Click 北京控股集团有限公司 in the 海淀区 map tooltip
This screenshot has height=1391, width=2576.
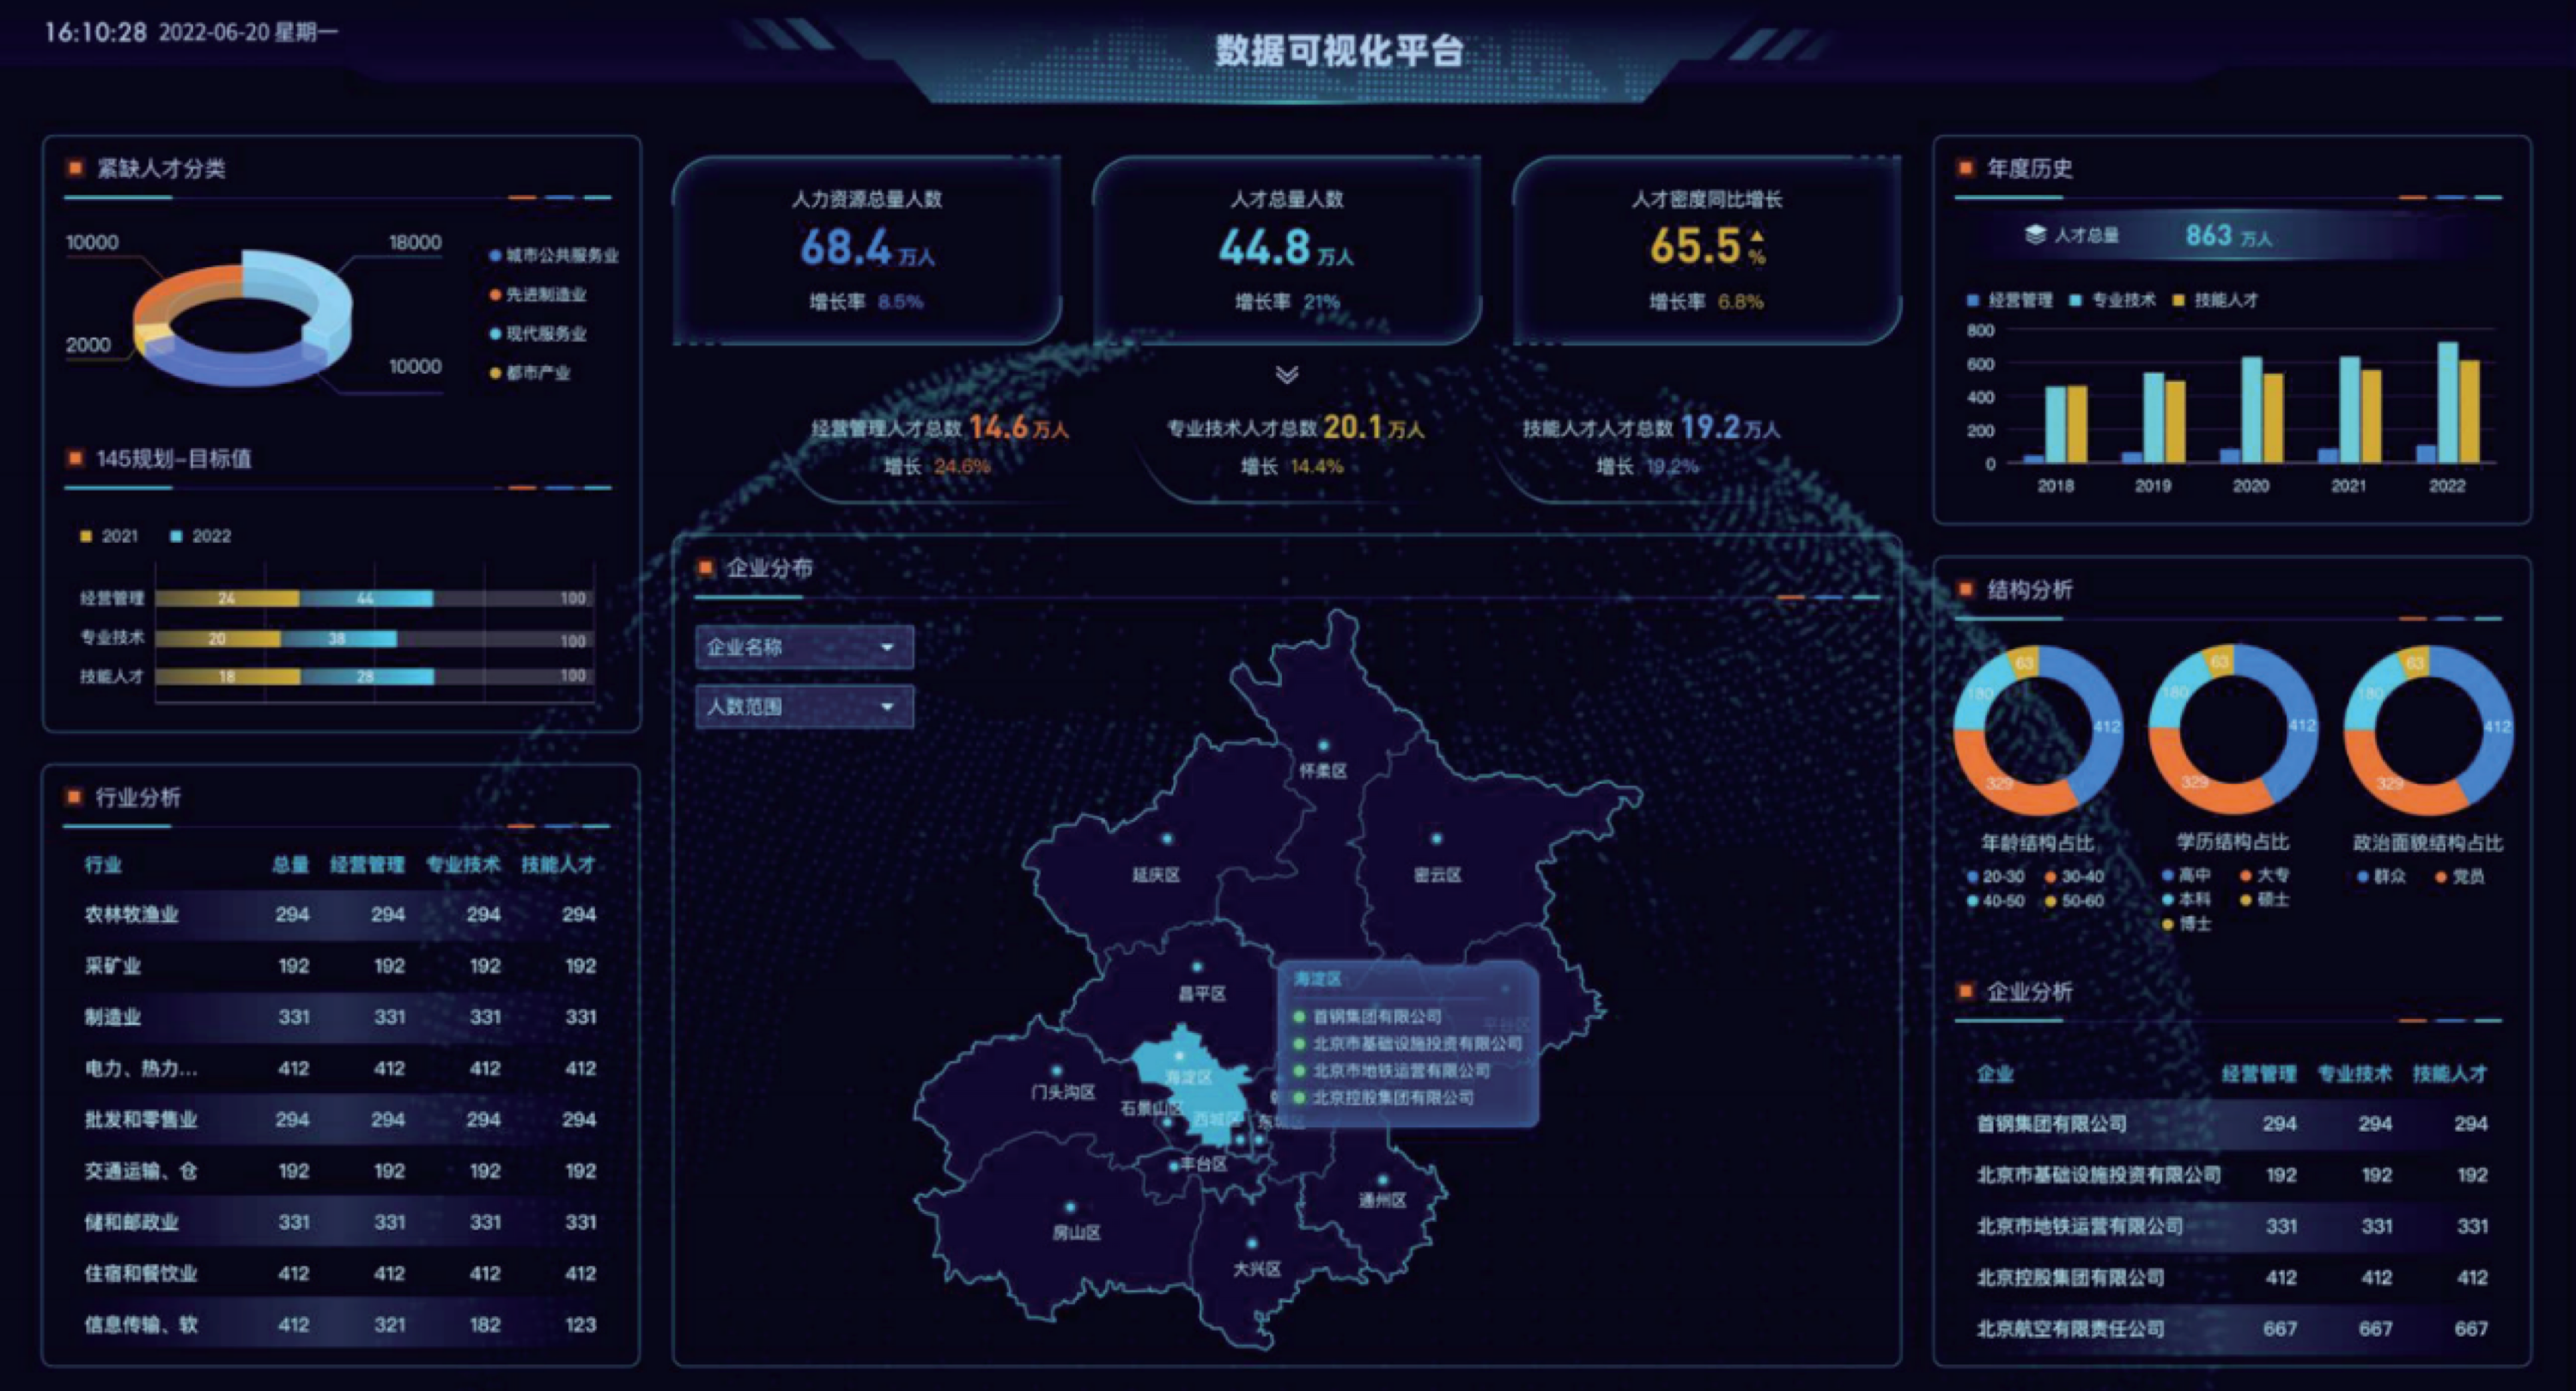[x=1383, y=1098]
